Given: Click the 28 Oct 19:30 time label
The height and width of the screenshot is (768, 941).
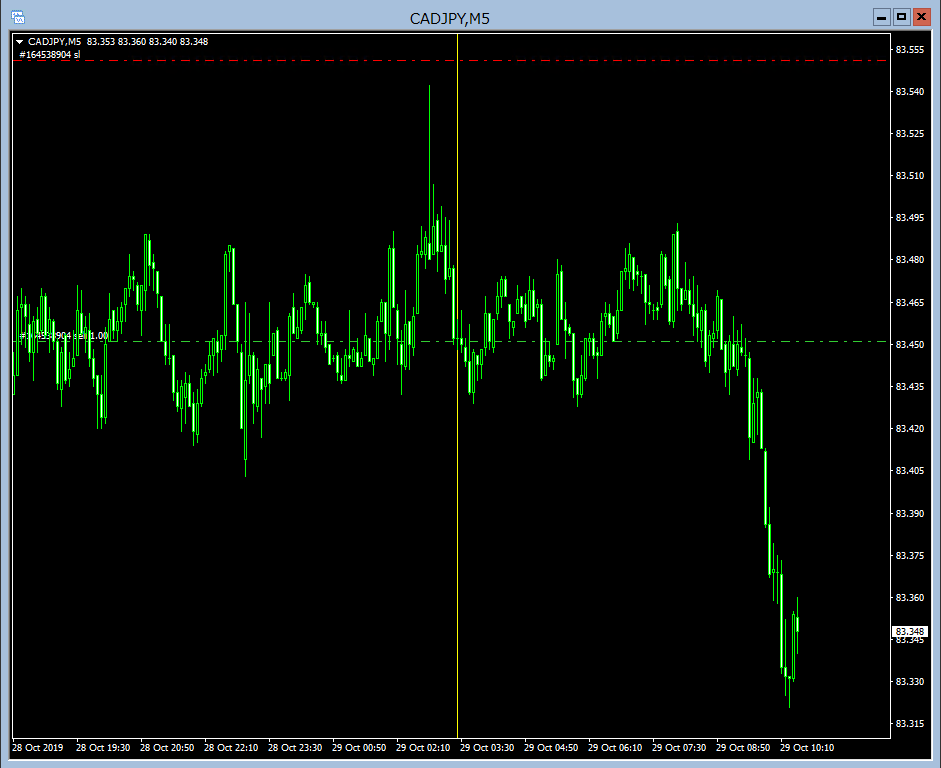Looking at the screenshot, I should click(103, 748).
